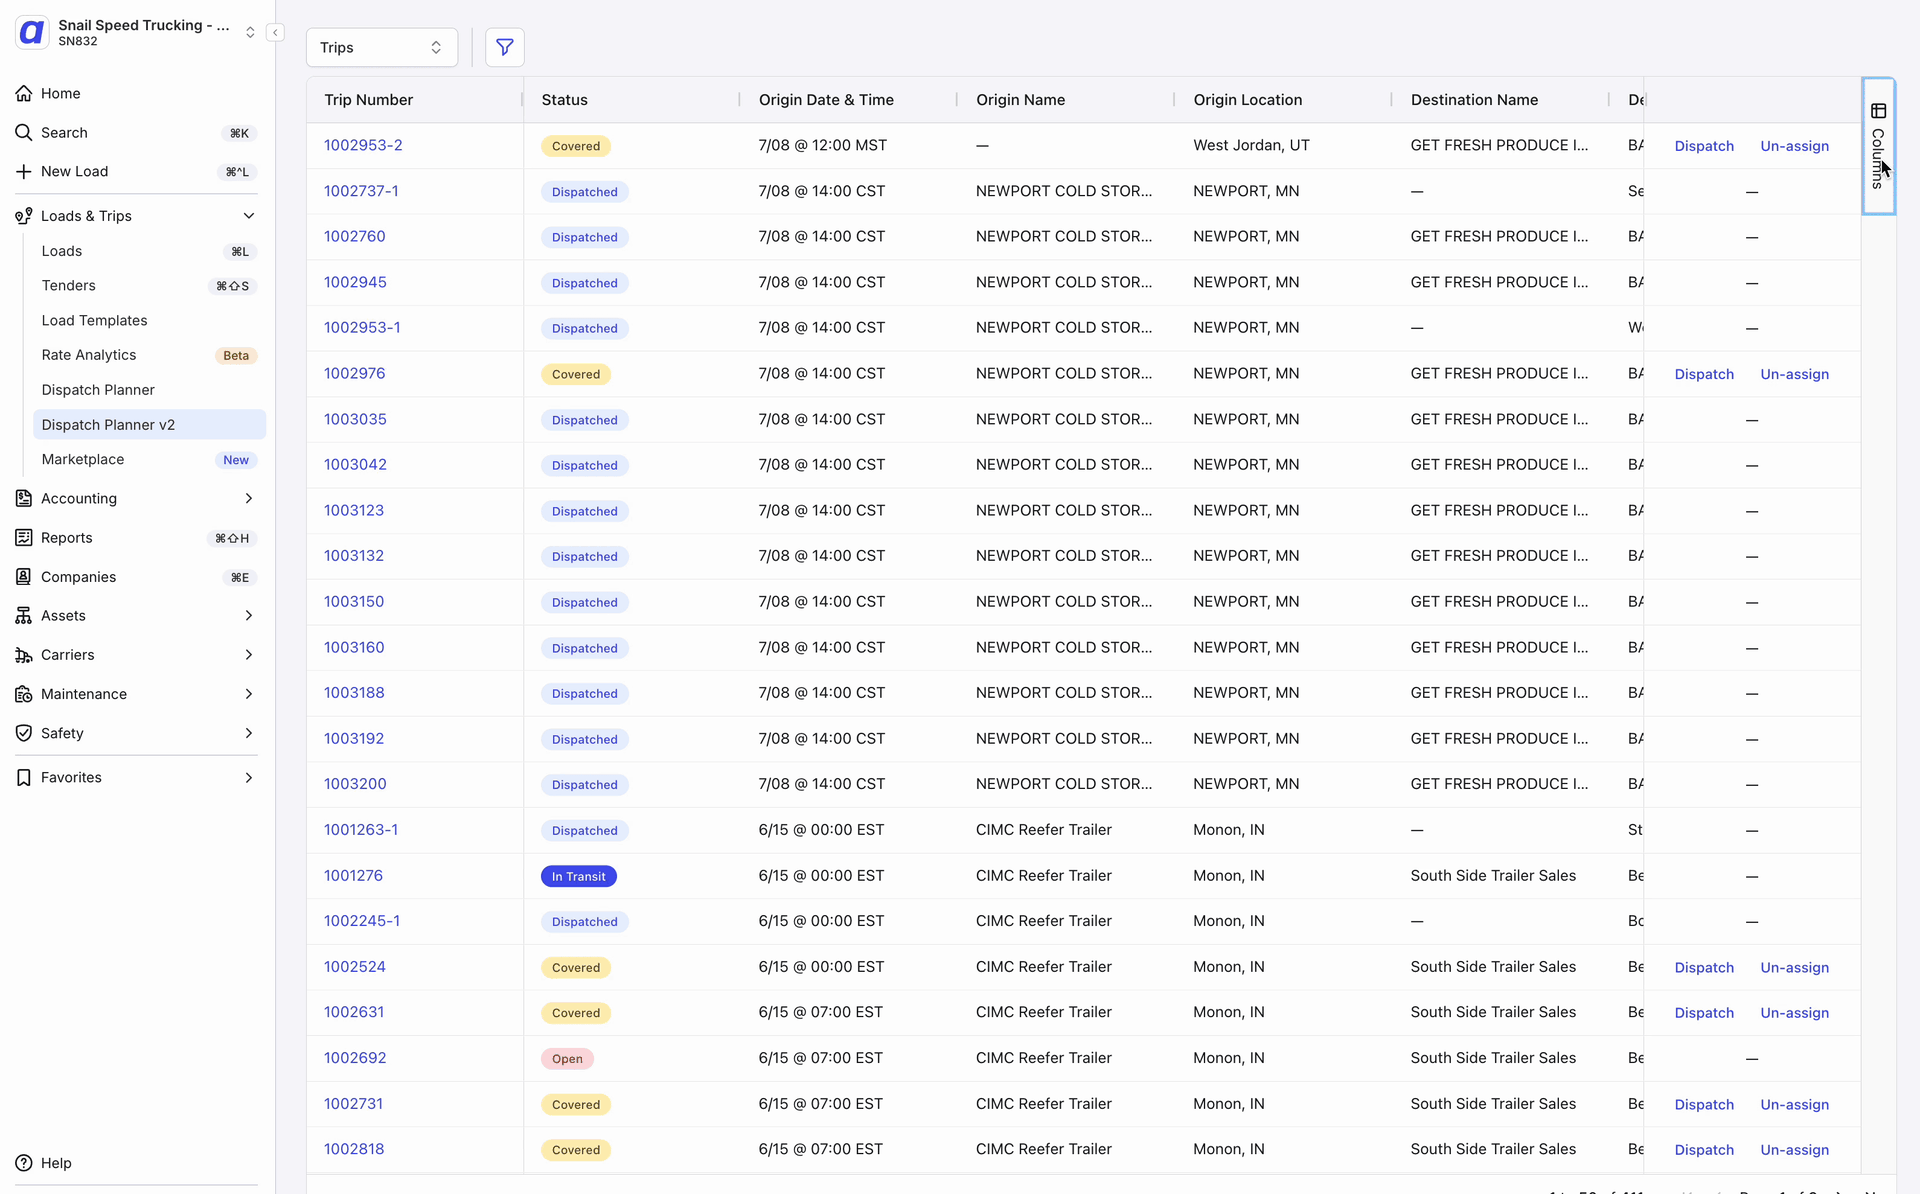Screen dimensions: 1920x1194
Task: Click the Maintenance icon
Action: 24,694
